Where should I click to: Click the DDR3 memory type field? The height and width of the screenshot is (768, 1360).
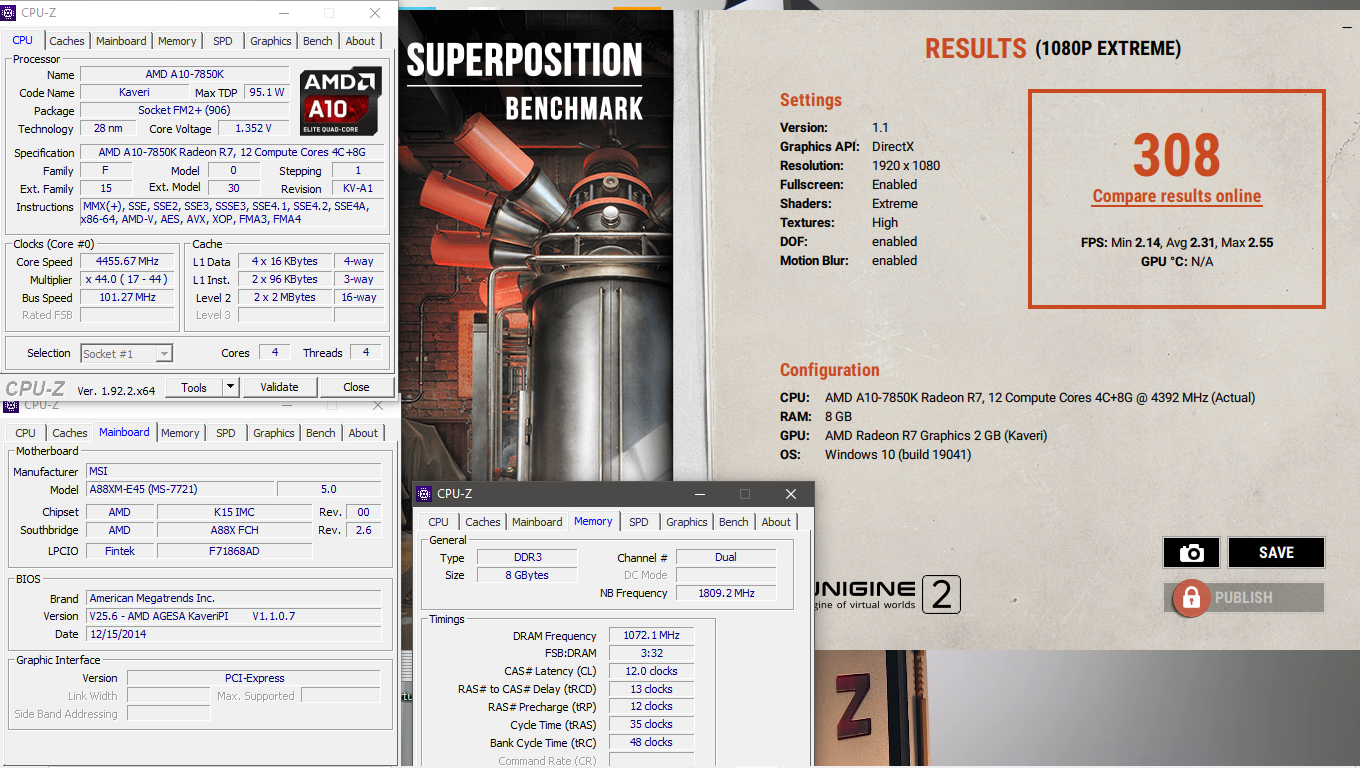526,558
